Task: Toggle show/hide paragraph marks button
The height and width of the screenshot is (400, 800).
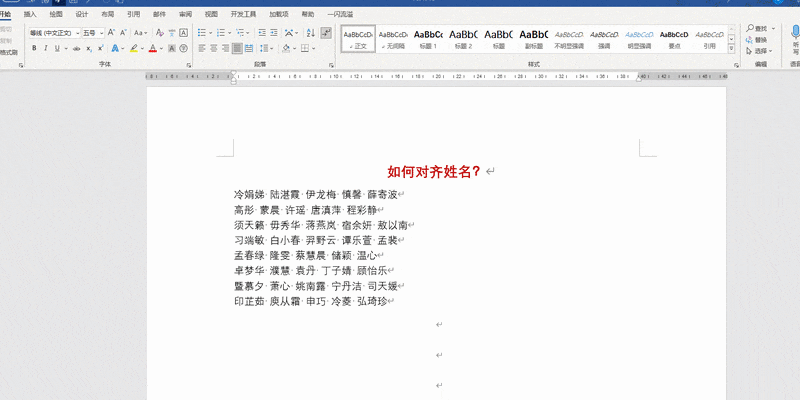Action: tap(326, 33)
